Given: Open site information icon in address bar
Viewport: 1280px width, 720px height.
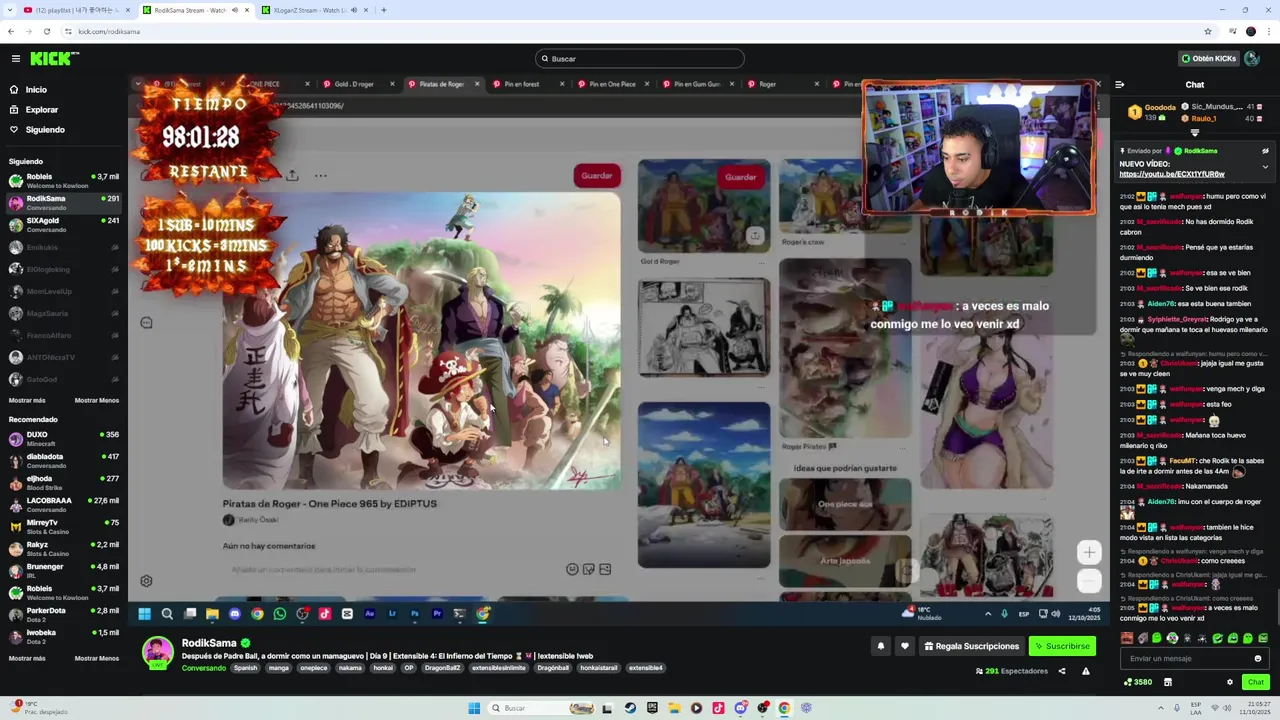Looking at the screenshot, I should (x=70, y=31).
